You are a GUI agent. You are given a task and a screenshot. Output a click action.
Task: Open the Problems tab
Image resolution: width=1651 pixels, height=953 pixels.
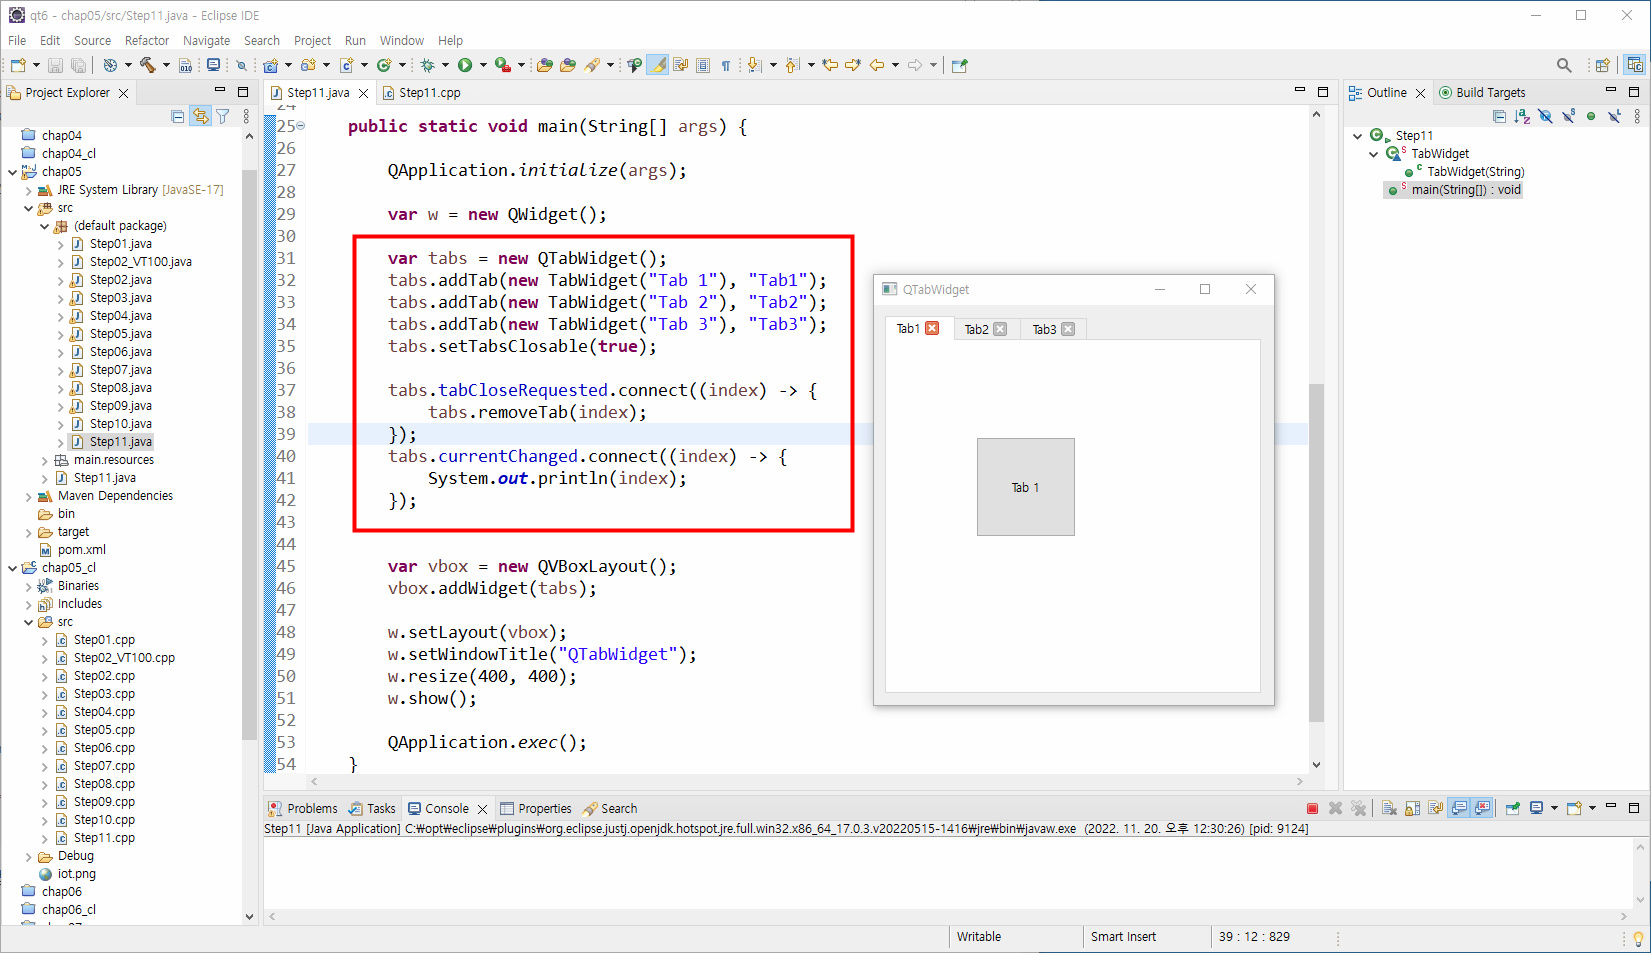pos(303,808)
